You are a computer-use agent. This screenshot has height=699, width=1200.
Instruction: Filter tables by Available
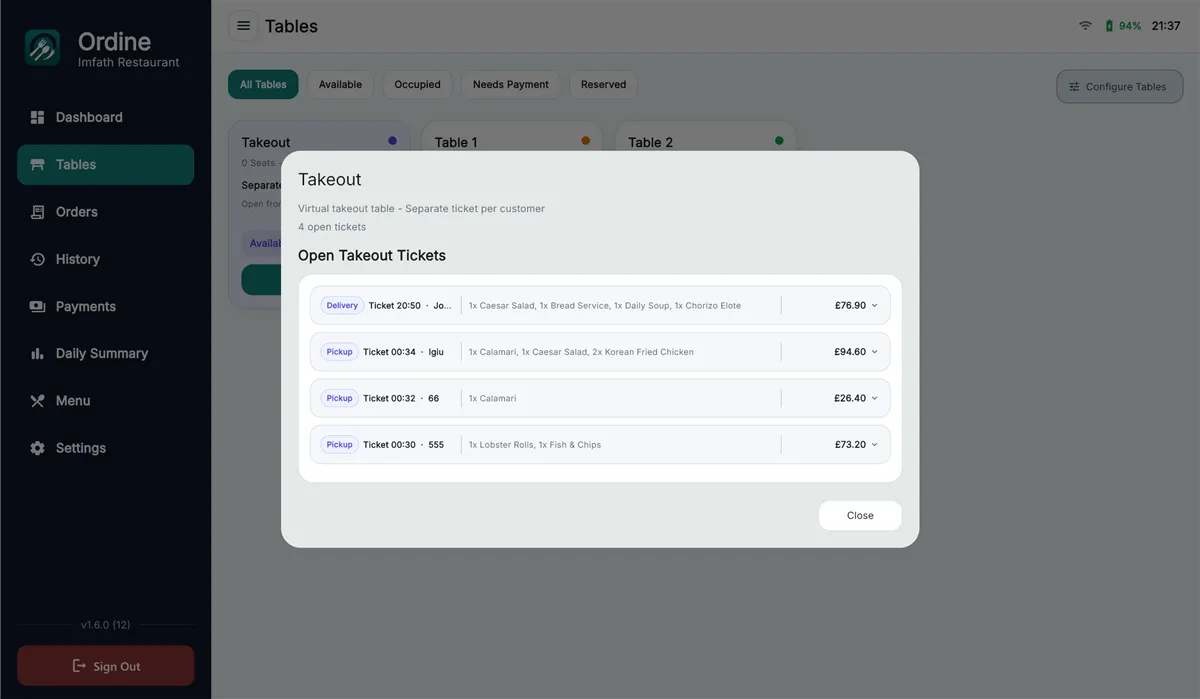tap(340, 85)
